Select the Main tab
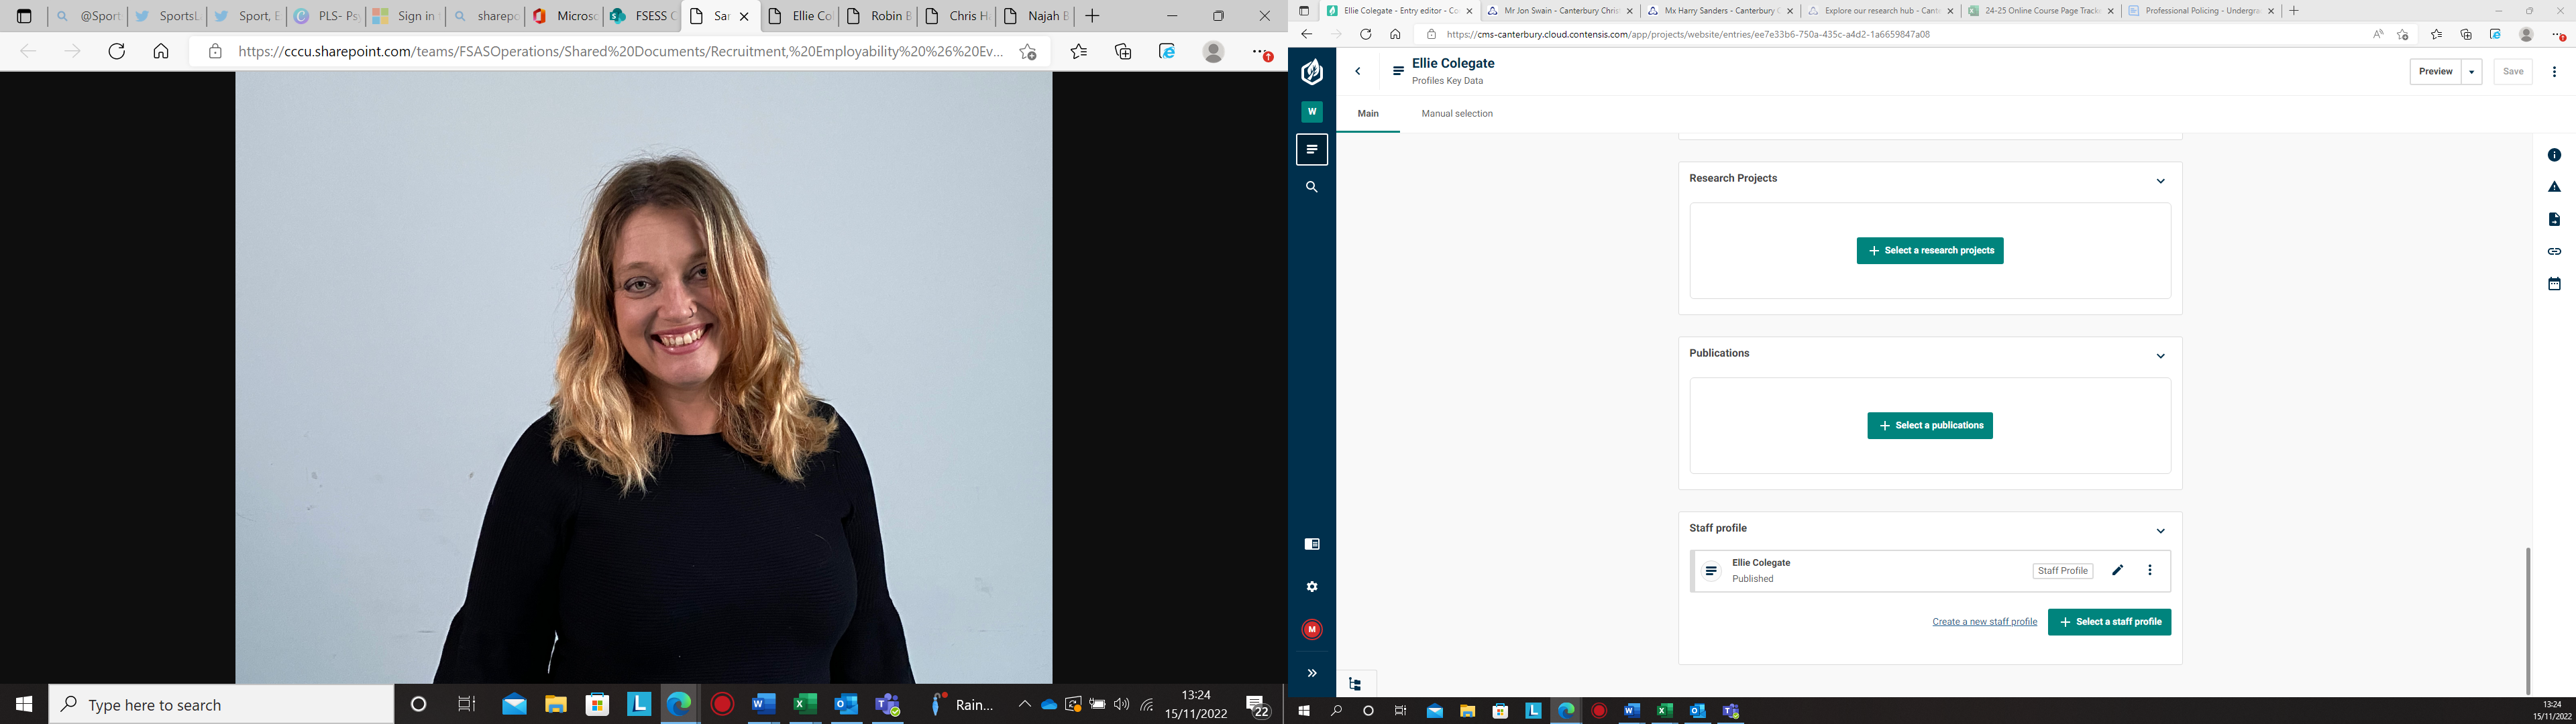This screenshot has height=724, width=2576. (1367, 114)
